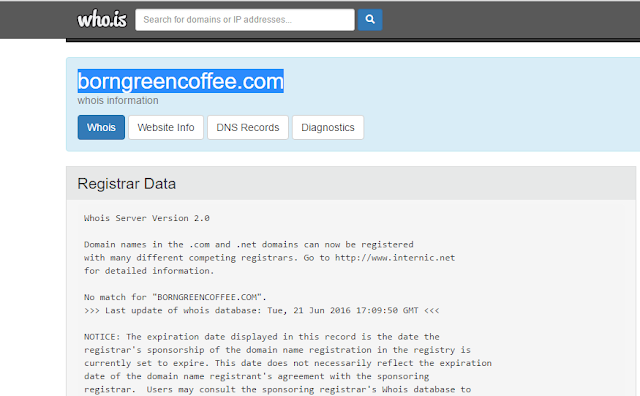Screen dimensions: 640x396
Task: Select the Whois tab
Action: tap(101, 127)
